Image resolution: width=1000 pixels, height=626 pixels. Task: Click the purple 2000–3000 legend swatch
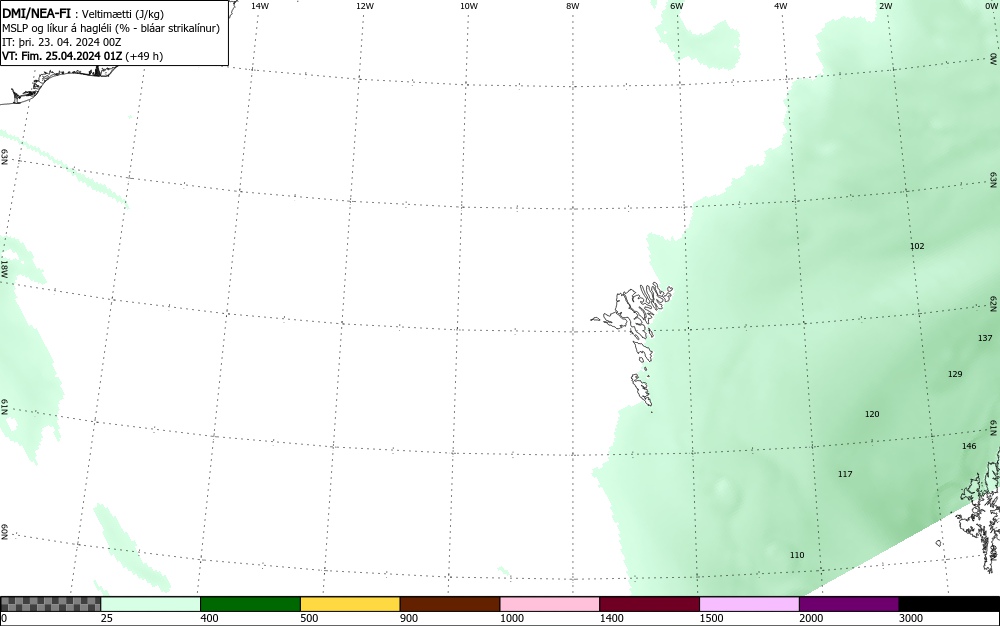click(x=849, y=604)
